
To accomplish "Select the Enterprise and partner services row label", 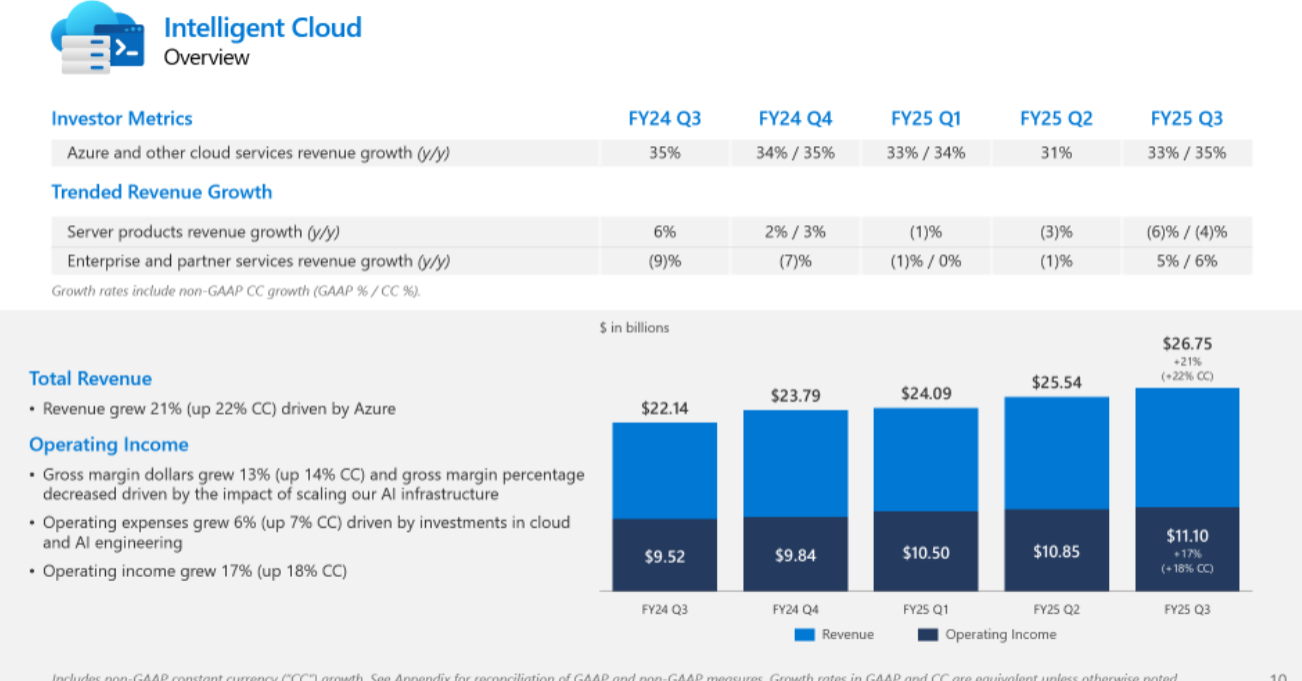I will point(258,262).
